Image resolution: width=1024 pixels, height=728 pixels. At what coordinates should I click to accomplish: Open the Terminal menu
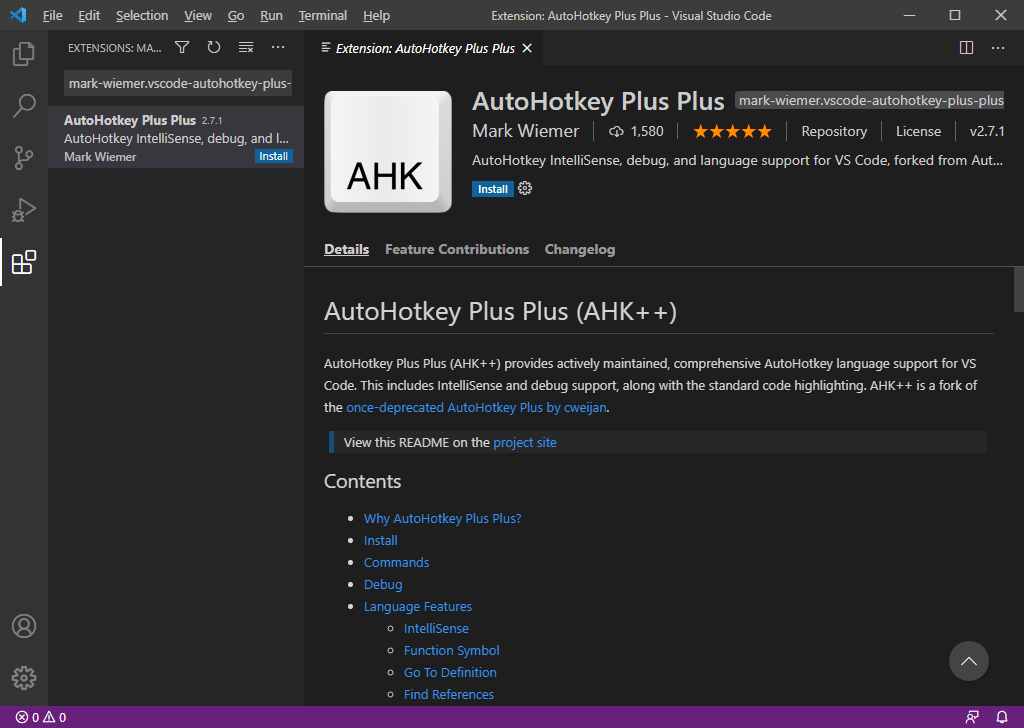pyautogui.click(x=322, y=15)
